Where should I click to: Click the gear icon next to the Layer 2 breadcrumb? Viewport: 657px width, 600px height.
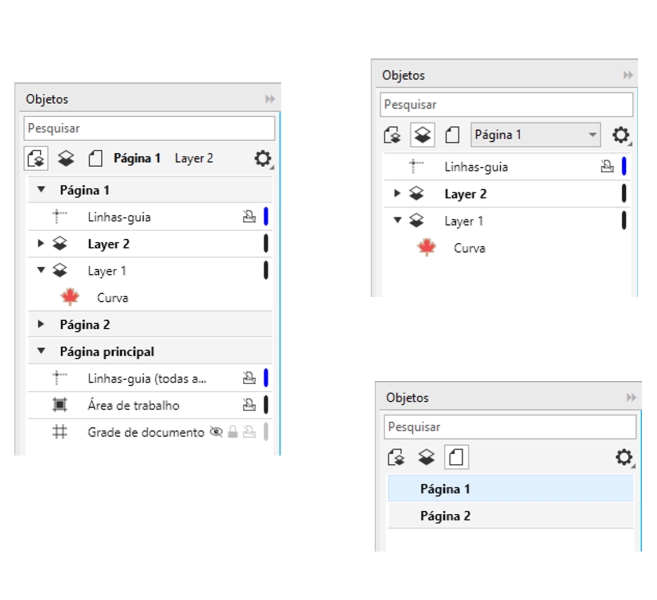point(263,159)
